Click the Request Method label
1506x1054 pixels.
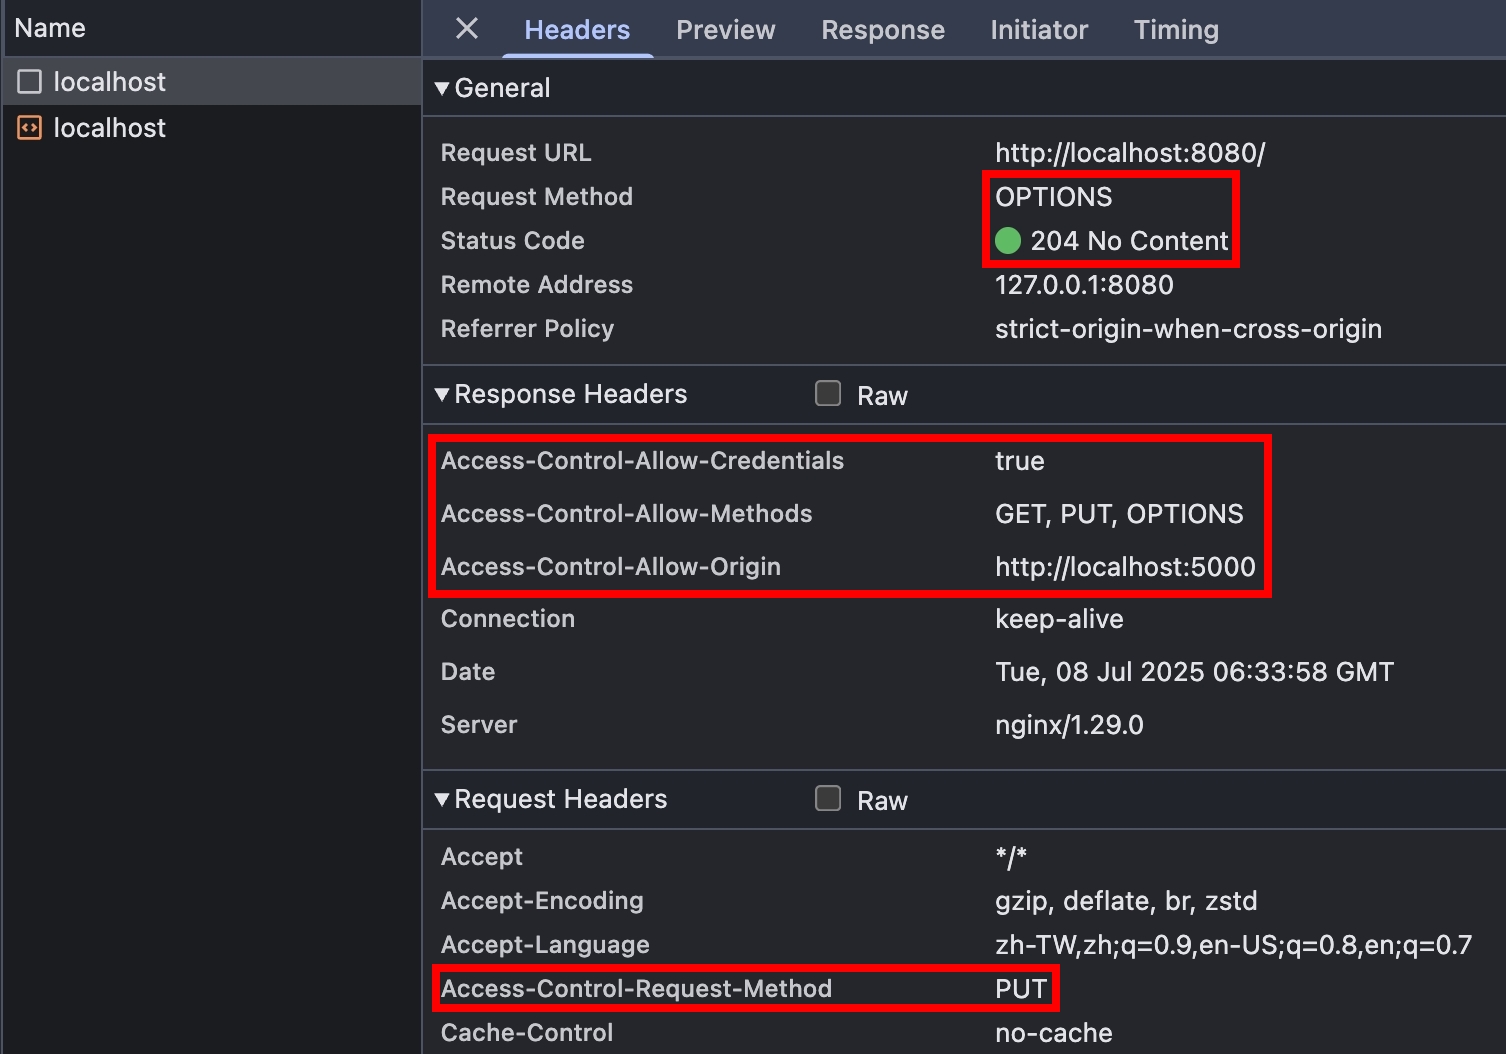tap(536, 197)
